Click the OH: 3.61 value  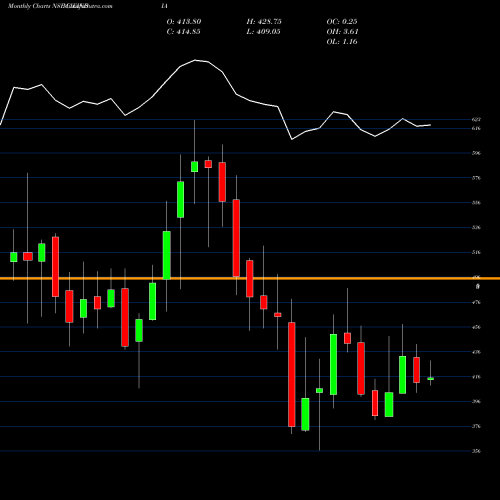click(x=342, y=32)
